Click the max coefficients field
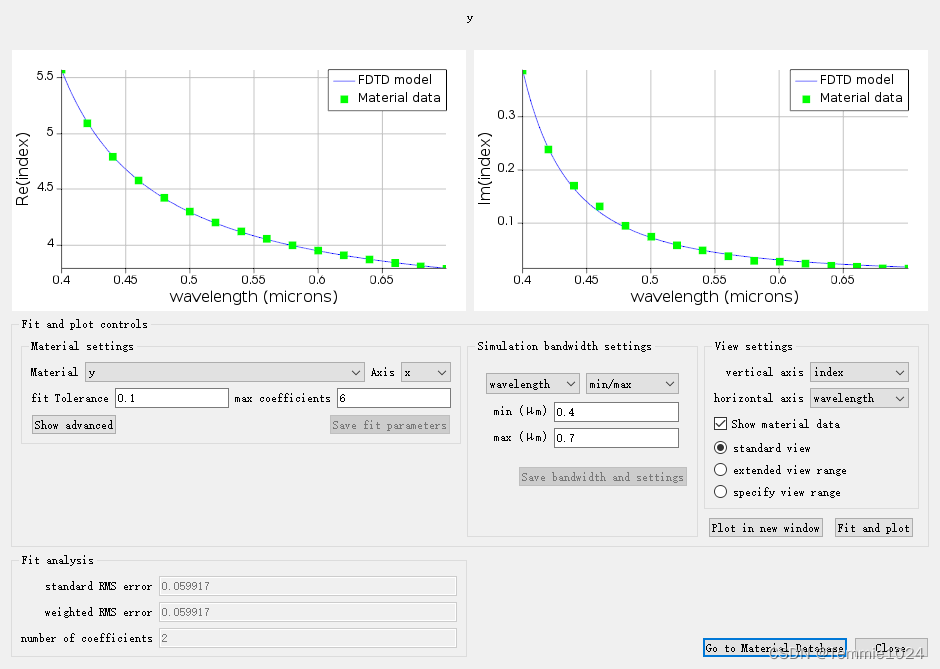Image resolution: width=940 pixels, height=669 pixels. 393,398
